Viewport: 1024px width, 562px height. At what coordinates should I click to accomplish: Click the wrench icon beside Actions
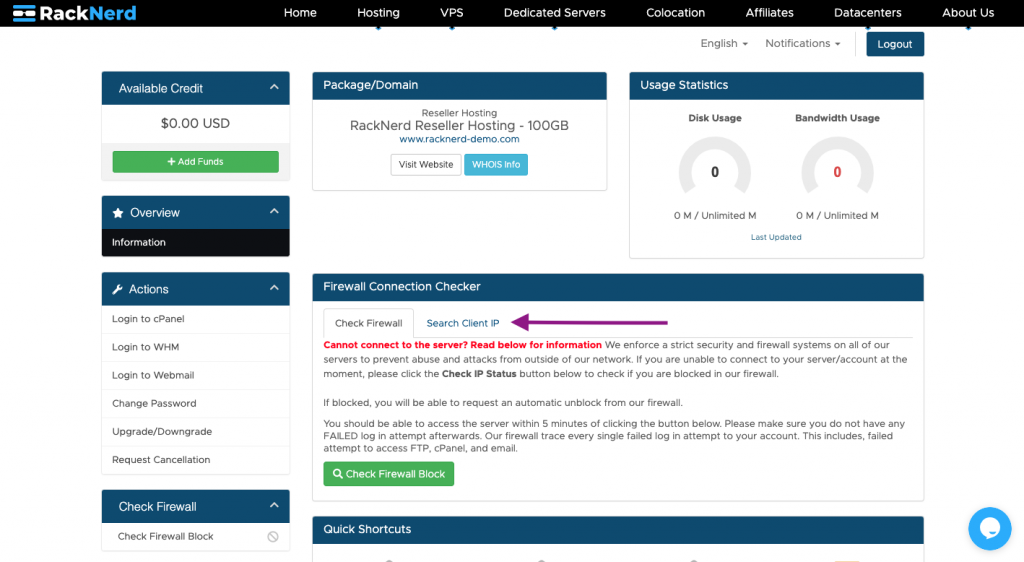pos(118,289)
